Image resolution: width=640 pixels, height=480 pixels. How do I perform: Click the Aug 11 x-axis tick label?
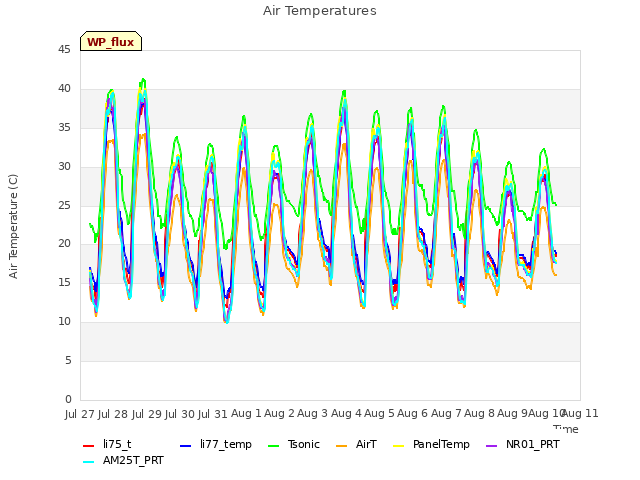581,413
